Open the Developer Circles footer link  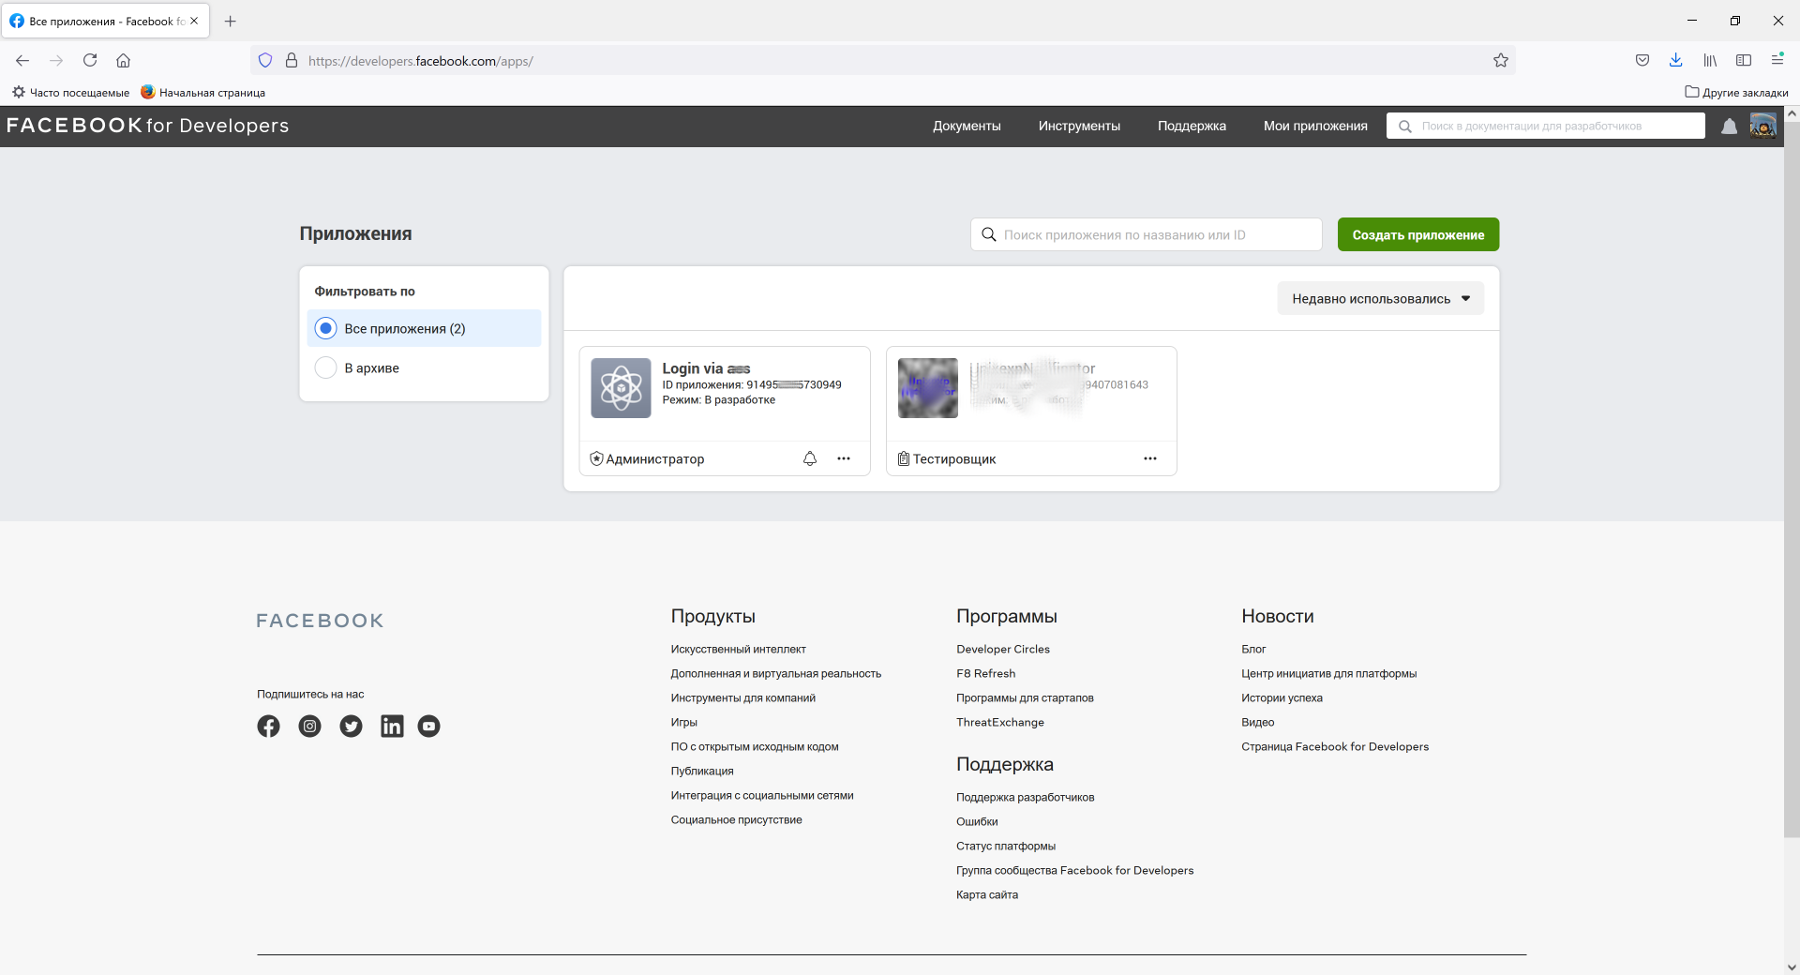(x=1003, y=650)
